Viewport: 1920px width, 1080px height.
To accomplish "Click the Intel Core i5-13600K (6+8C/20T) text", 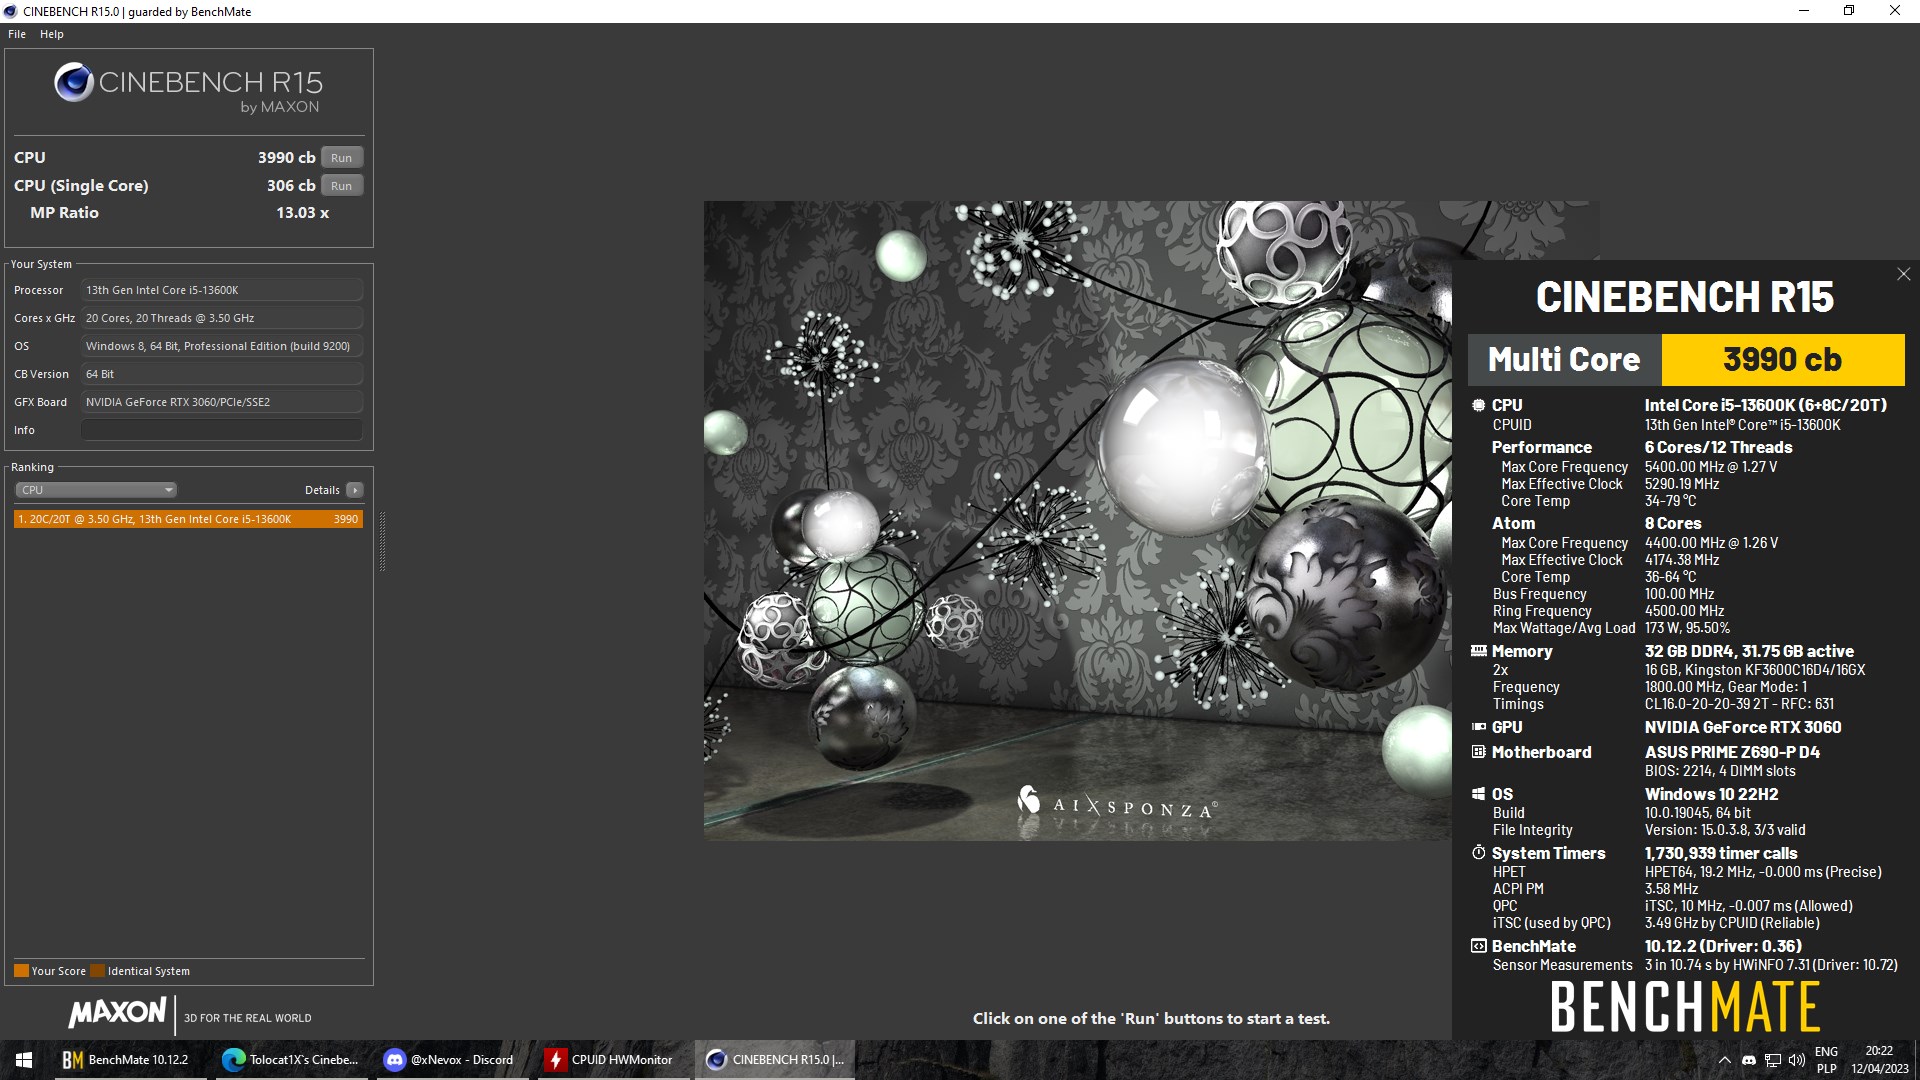I will pos(1766,405).
